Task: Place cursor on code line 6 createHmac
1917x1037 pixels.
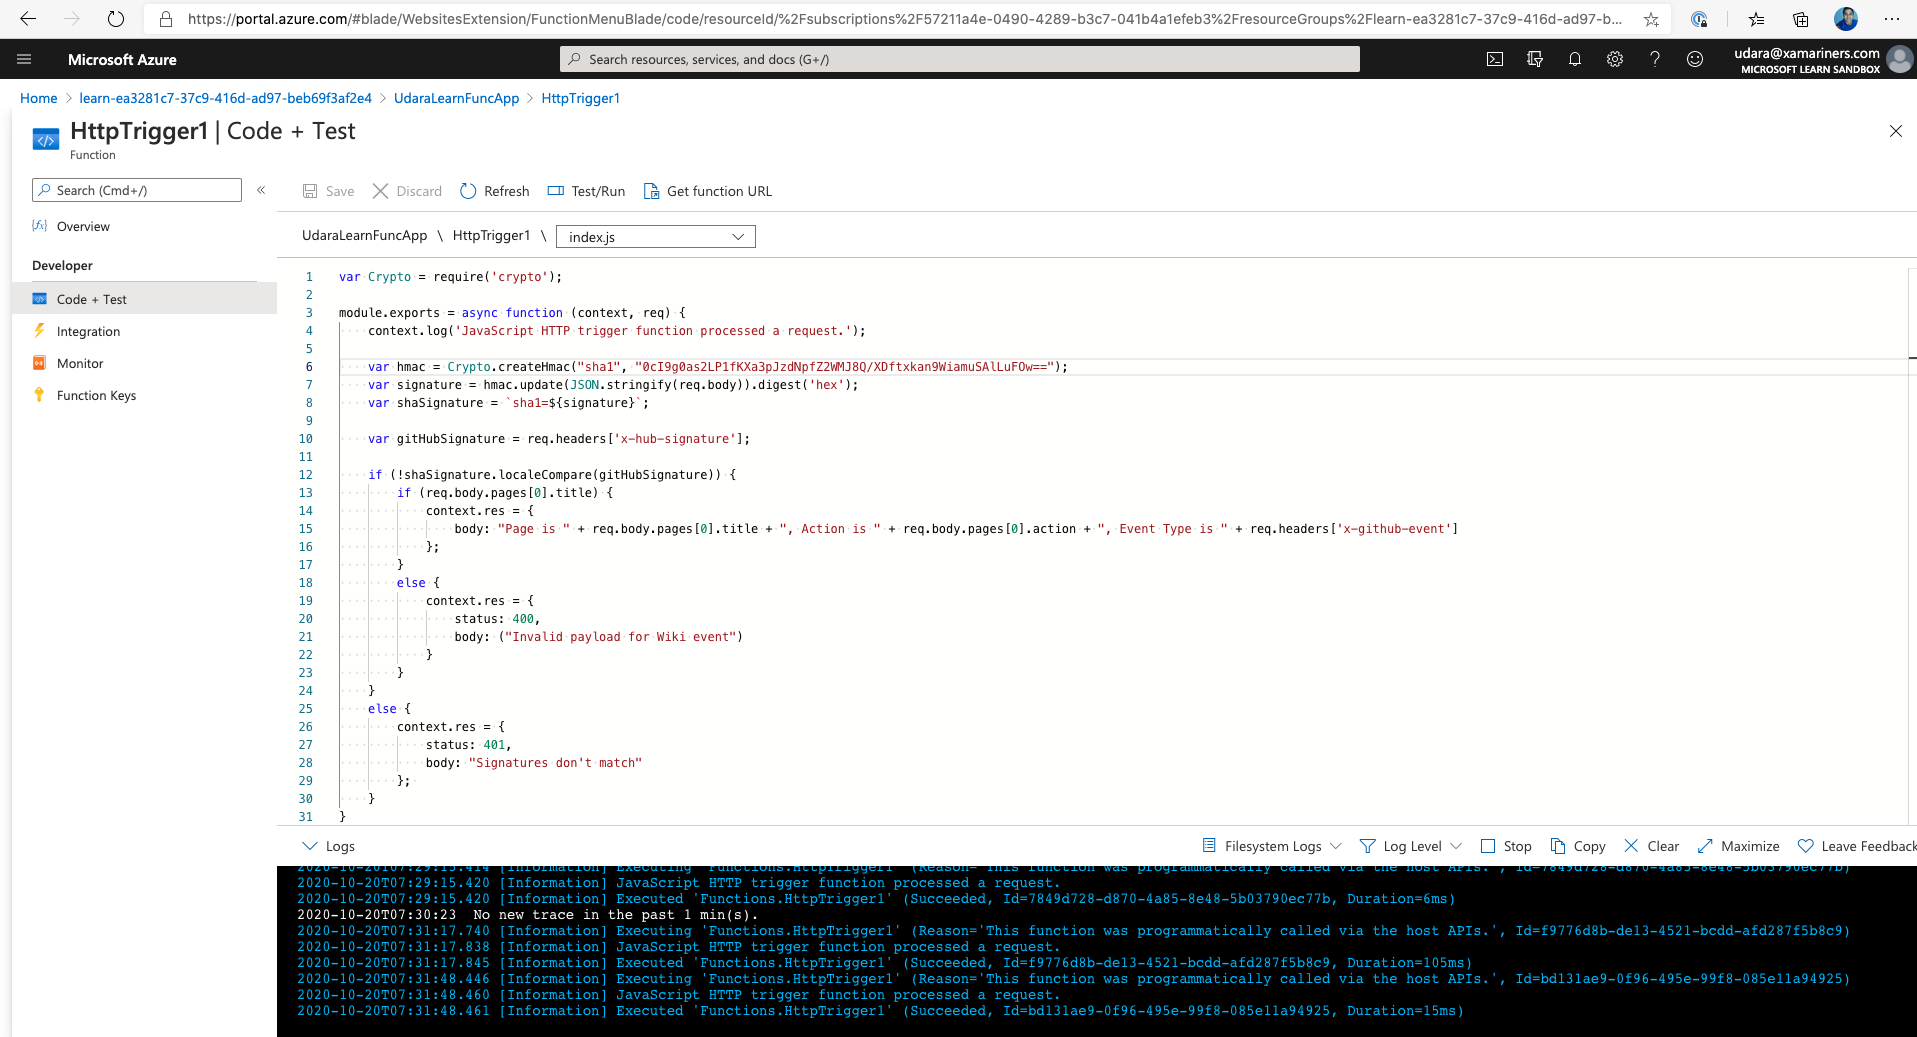Action: [x=718, y=367]
